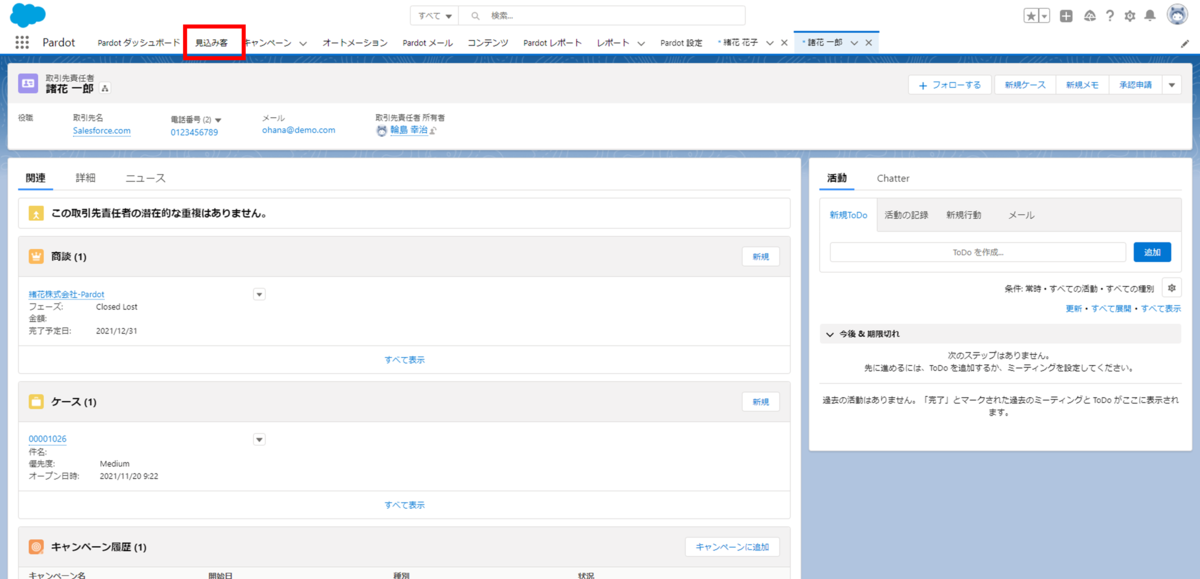Open the 00001026 case link

coord(48,439)
